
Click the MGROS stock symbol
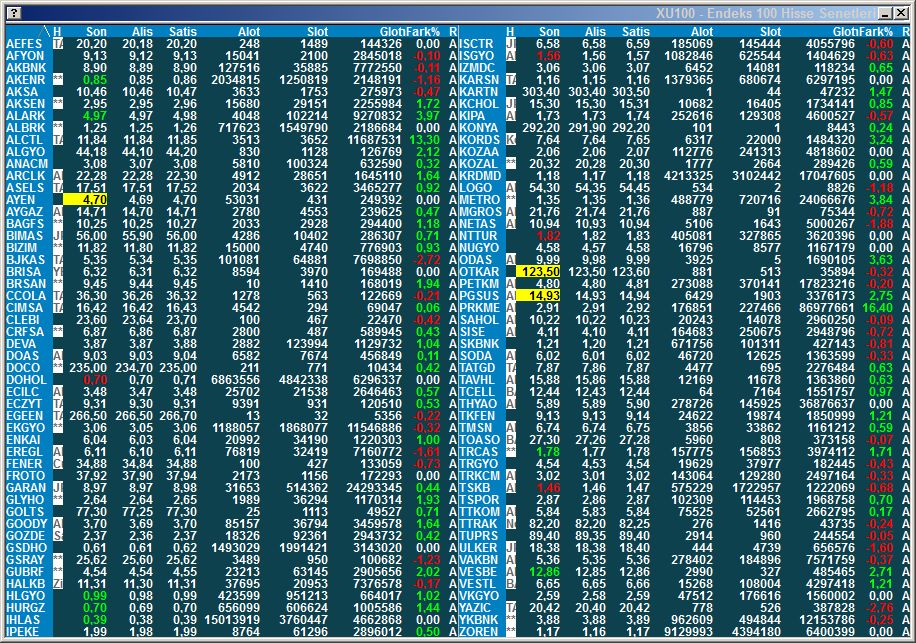(x=481, y=211)
